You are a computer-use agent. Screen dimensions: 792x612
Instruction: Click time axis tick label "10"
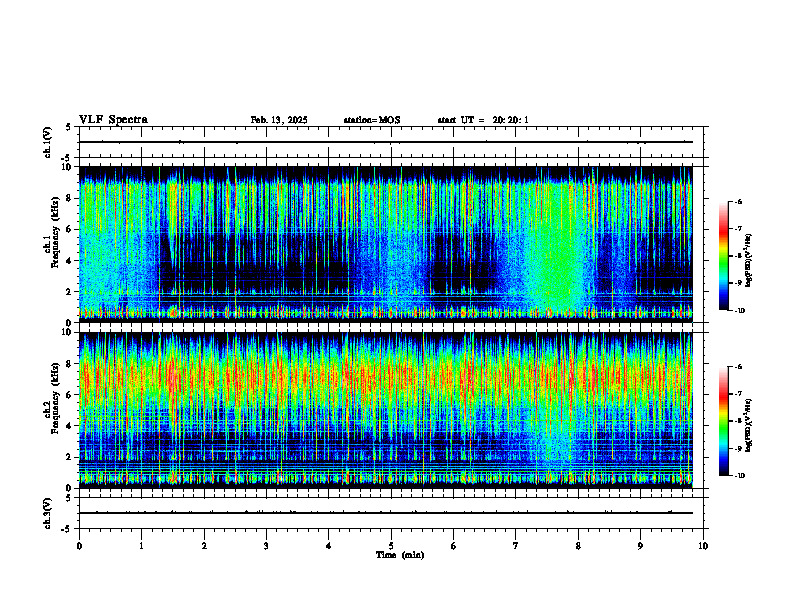[703, 546]
